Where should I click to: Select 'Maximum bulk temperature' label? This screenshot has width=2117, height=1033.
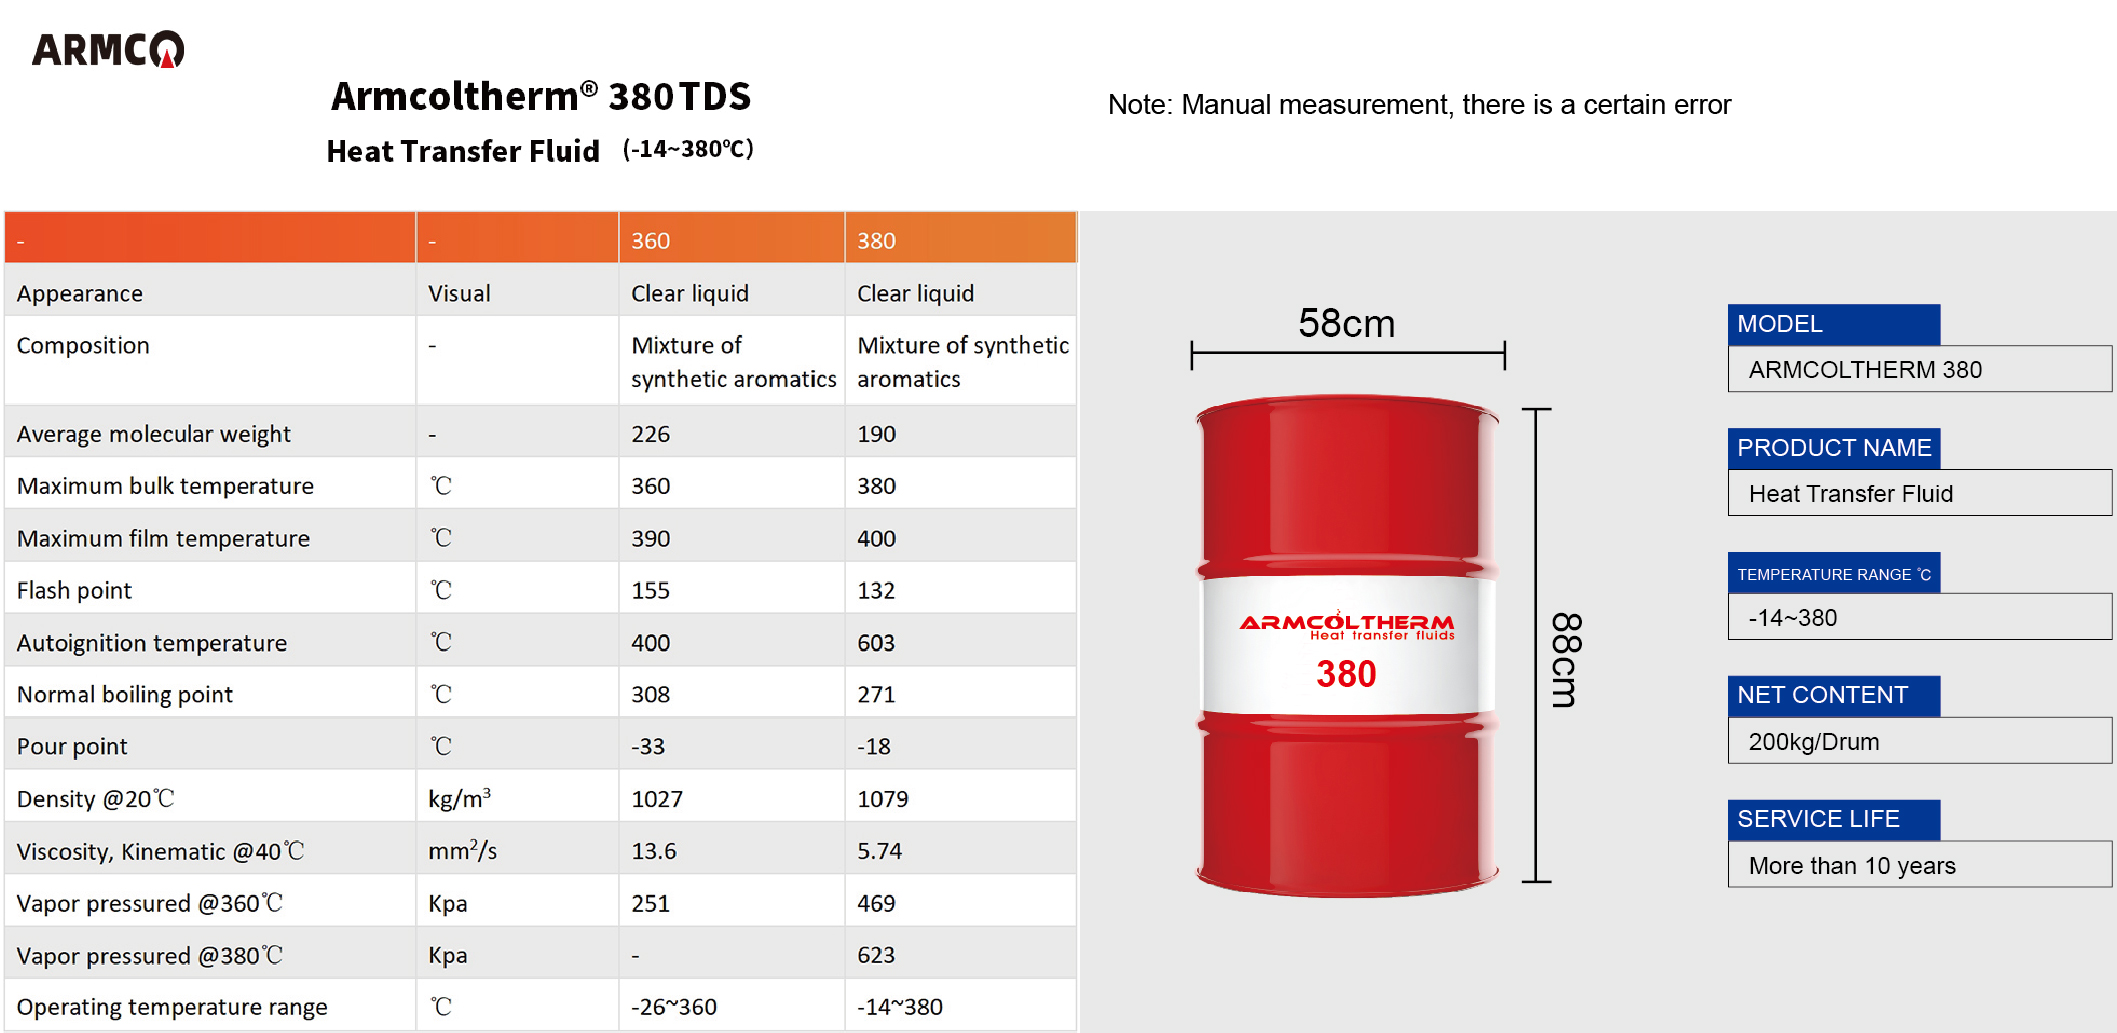tap(165, 486)
